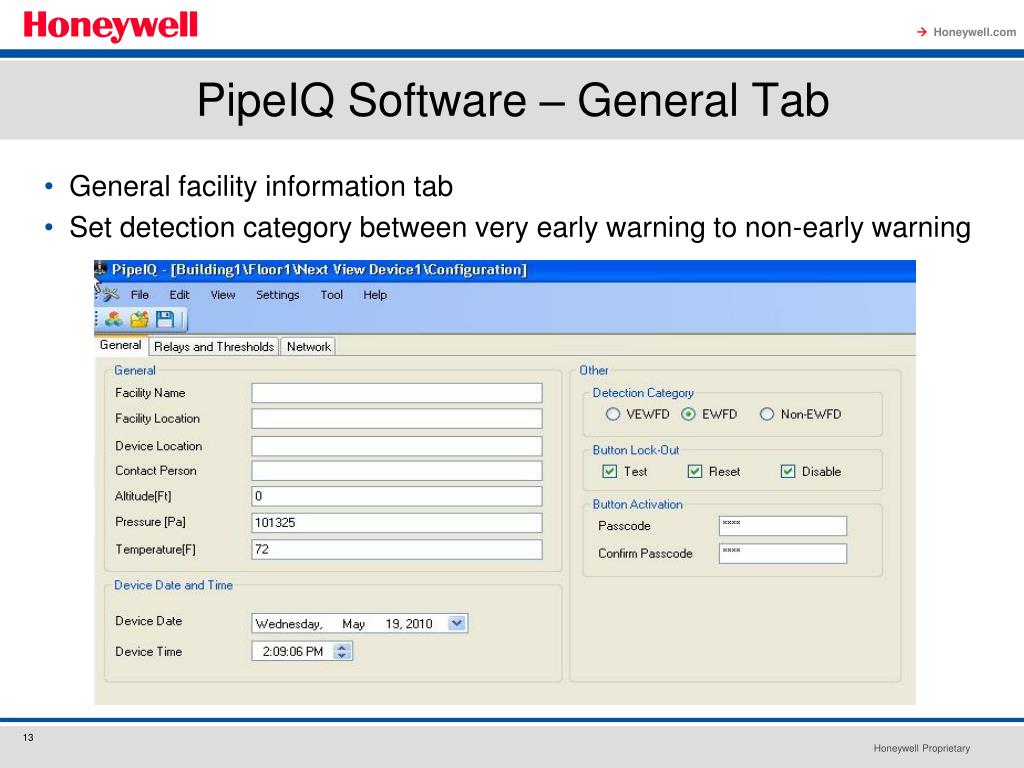Screen dimensions: 1024x768
Task: Click the Device Time spinner arrows
Action: click(x=342, y=651)
